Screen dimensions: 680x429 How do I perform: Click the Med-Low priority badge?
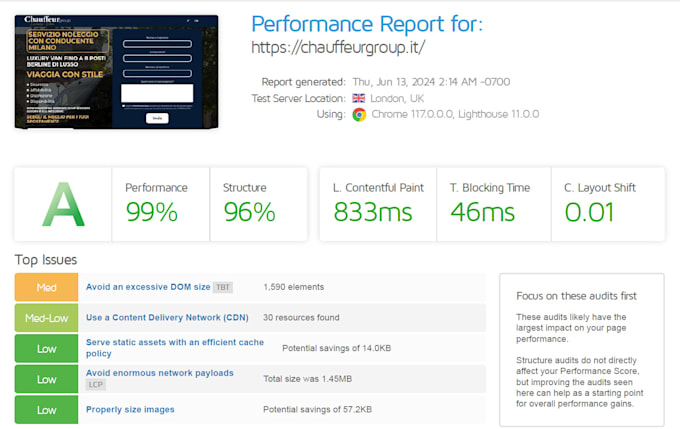pyautogui.click(x=46, y=318)
